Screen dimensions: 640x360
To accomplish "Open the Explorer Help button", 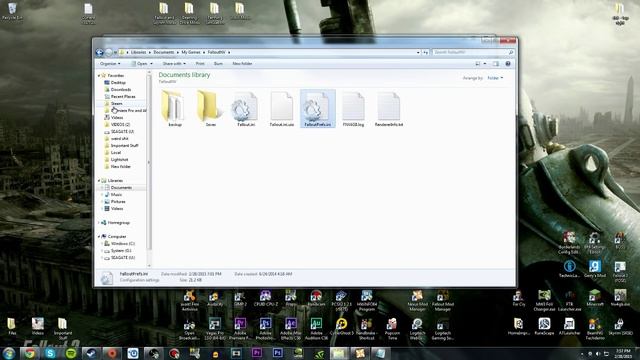I will click(x=508, y=64).
